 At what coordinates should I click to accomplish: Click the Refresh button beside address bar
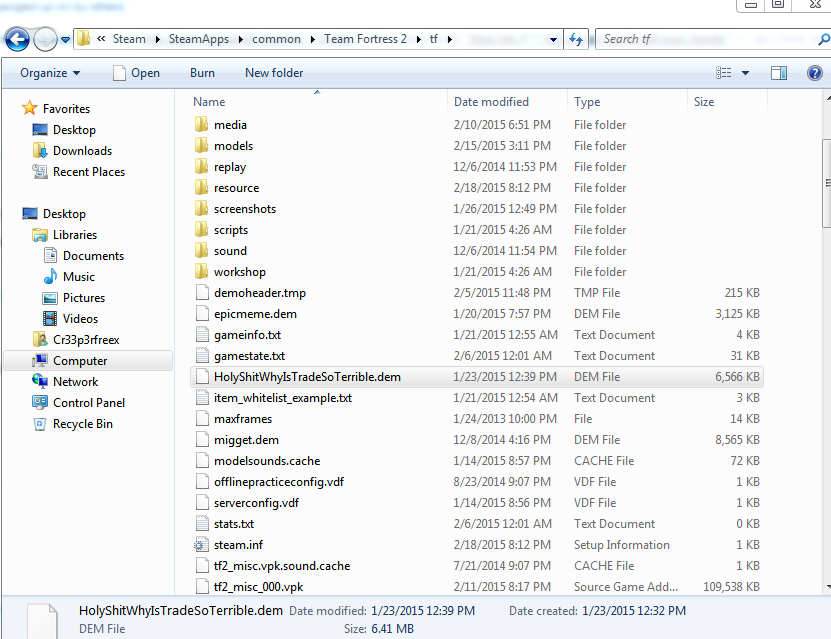pyautogui.click(x=576, y=39)
